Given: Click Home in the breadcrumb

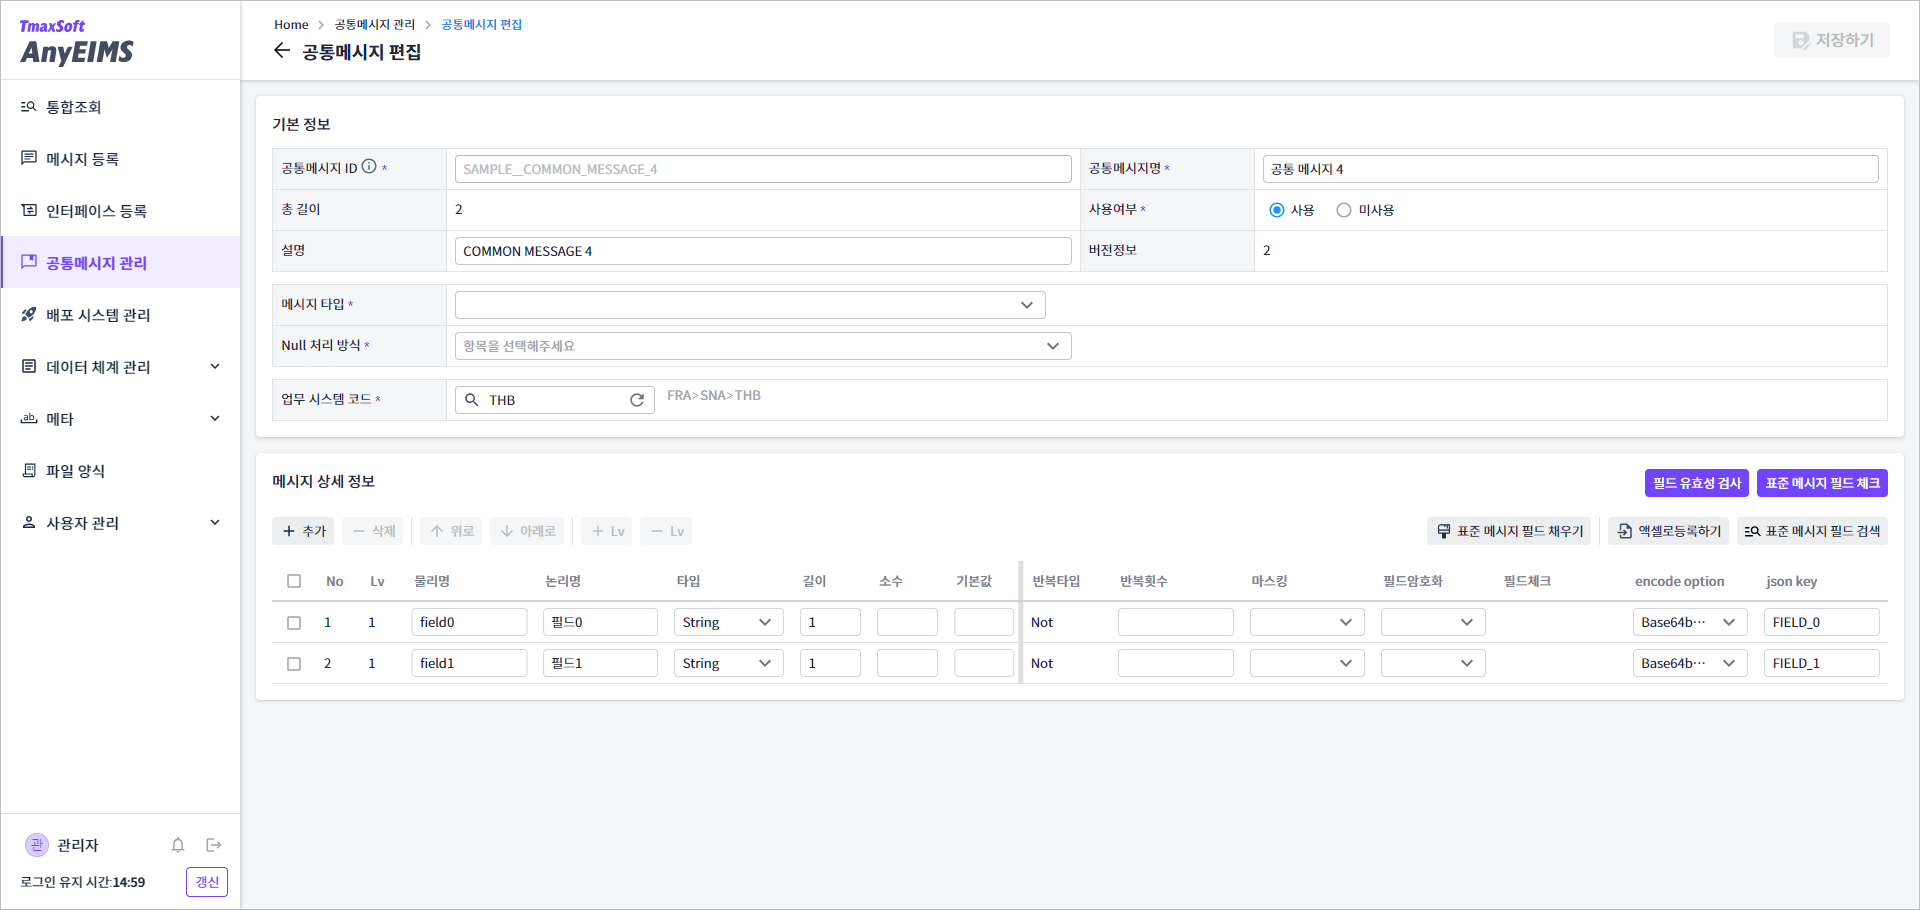Looking at the screenshot, I should pyautogui.click(x=291, y=24).
